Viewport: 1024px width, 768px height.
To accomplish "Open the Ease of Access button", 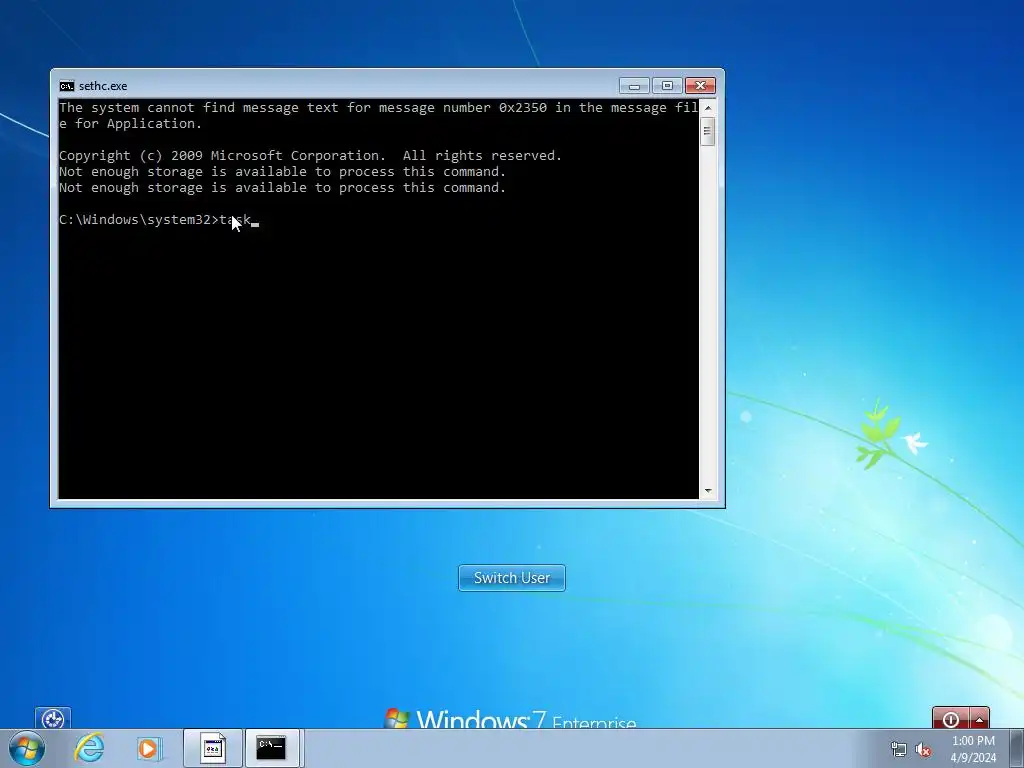I will (53, 719).
